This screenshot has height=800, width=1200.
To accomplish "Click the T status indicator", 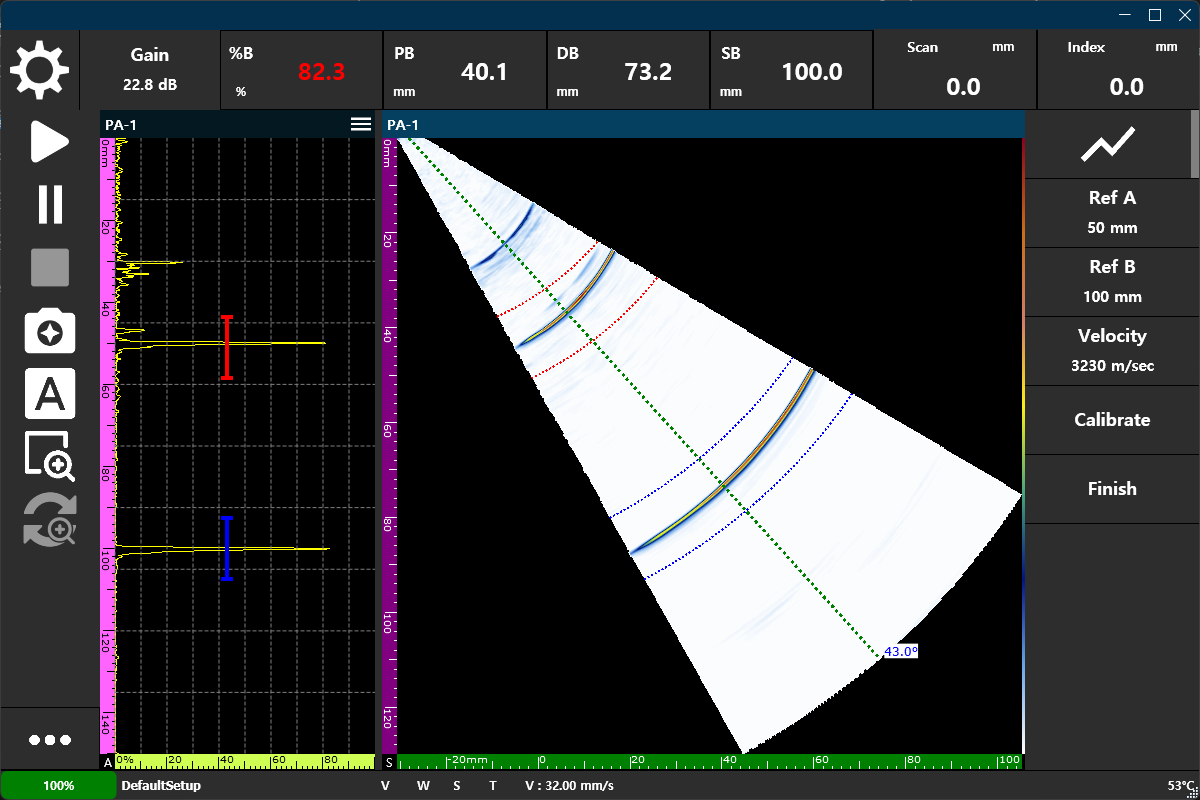I will click(492, 786).
